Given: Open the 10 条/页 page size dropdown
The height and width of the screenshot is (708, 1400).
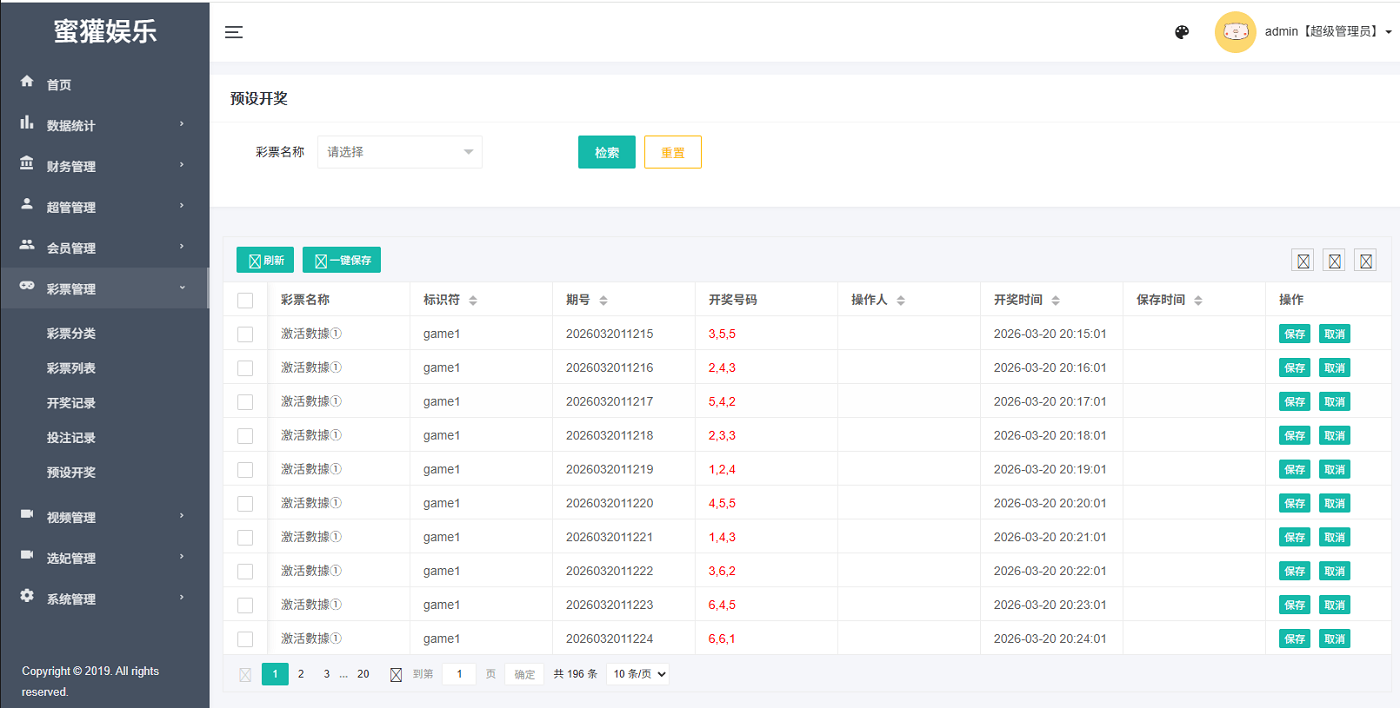Looking at the screenshot, I should point(637,674).
